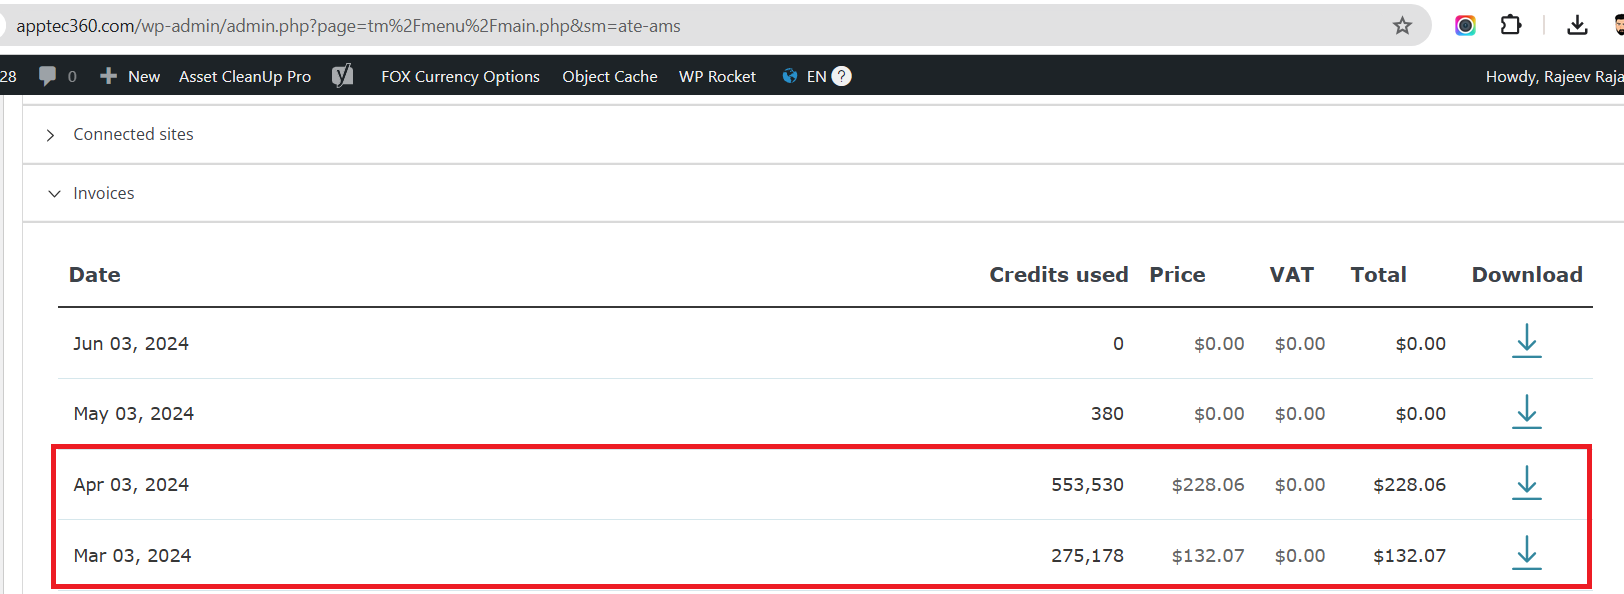Click the comments bubble in admin bar
1624x594 pixels.
(47, 76)
